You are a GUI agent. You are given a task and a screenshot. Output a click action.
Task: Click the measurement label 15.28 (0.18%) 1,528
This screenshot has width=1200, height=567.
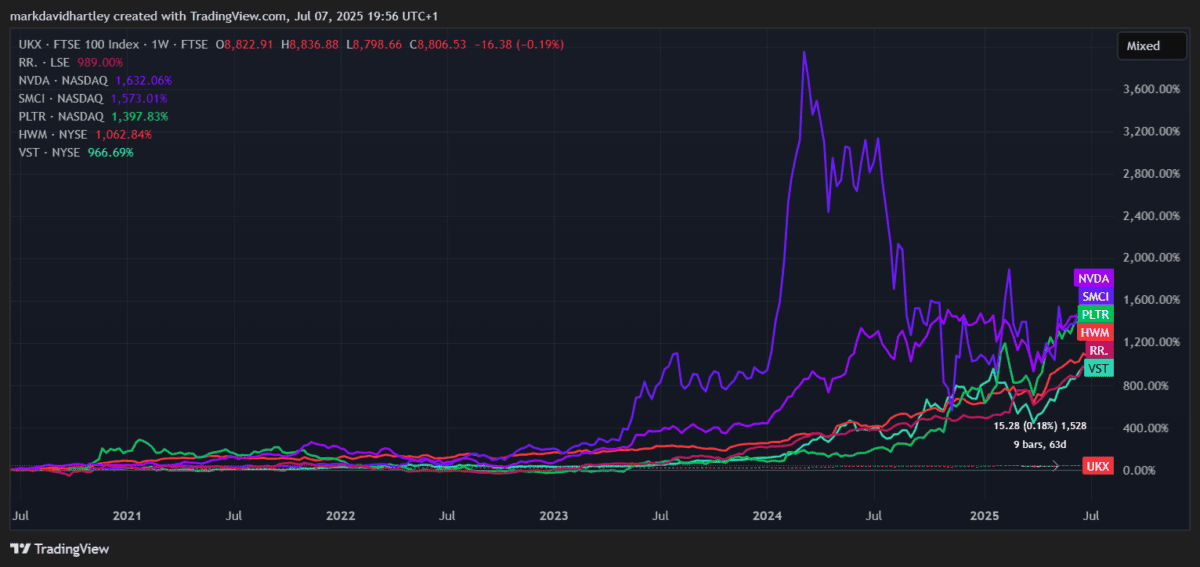point(1040,425)
